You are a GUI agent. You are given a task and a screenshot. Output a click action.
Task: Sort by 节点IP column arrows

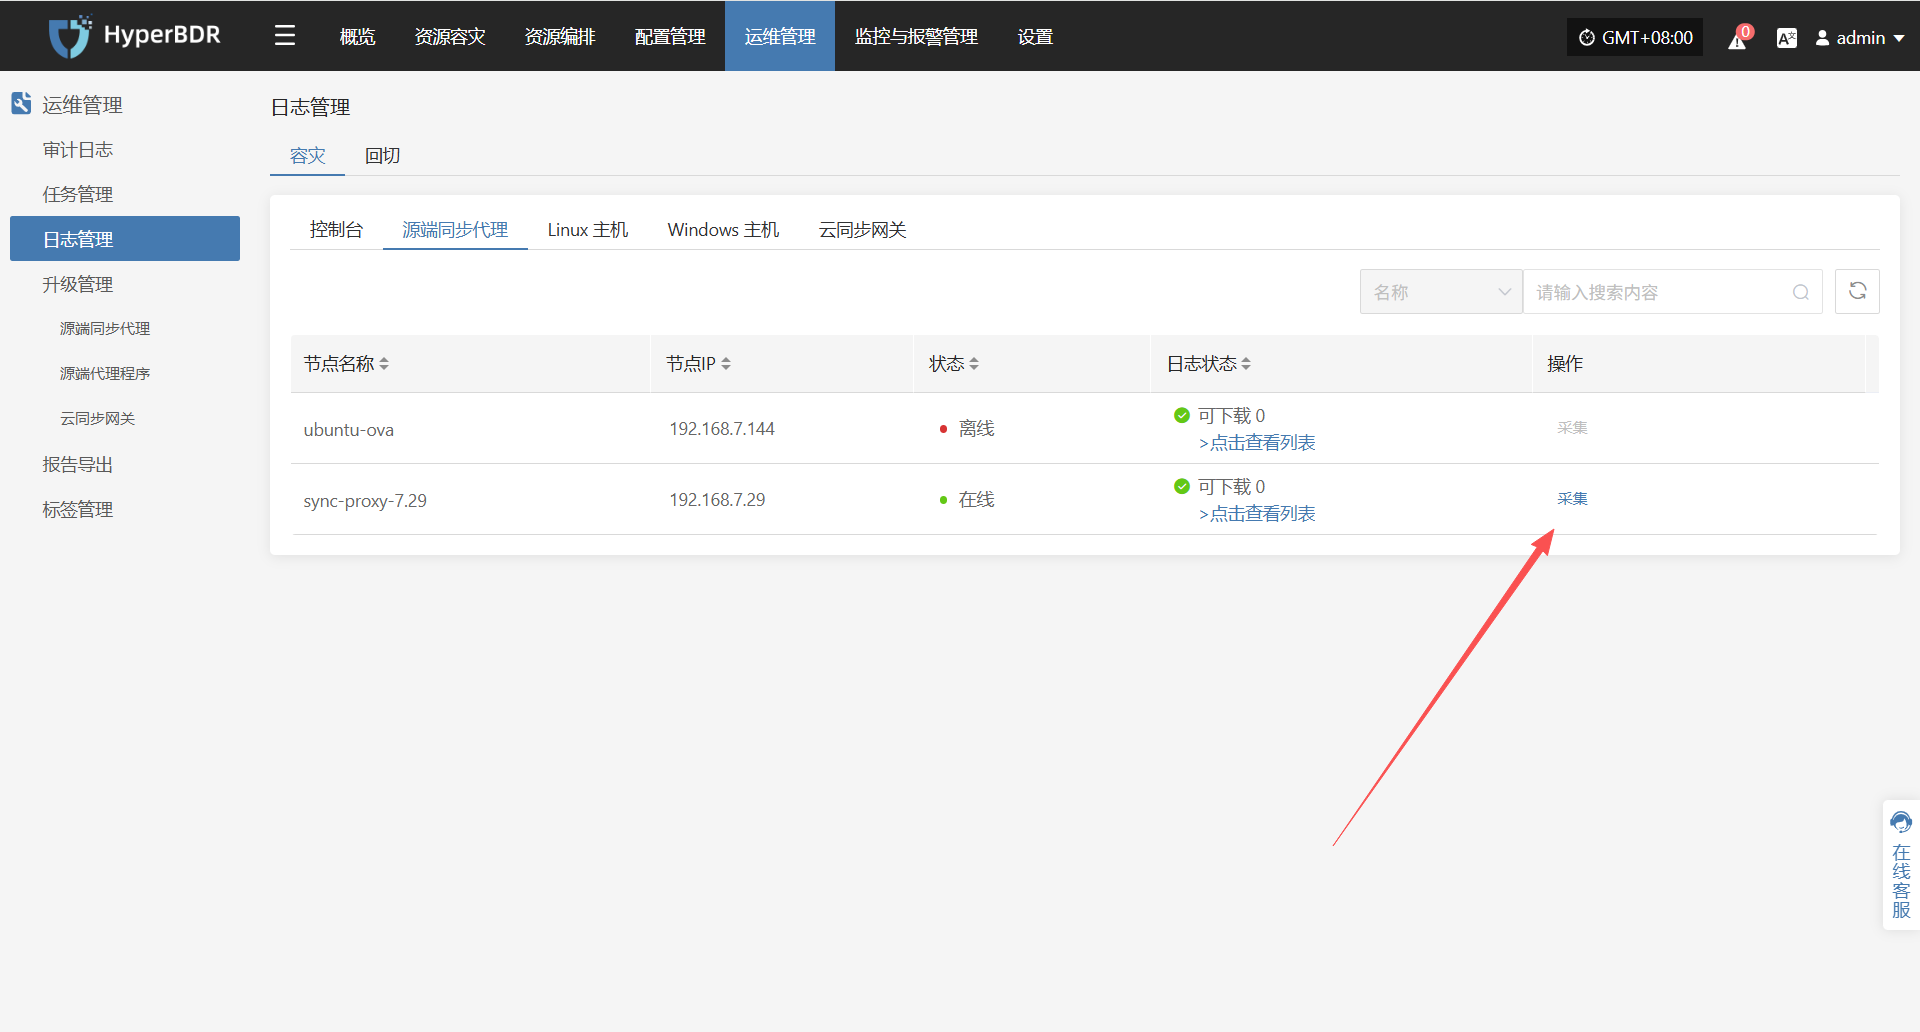click(726, 364)
